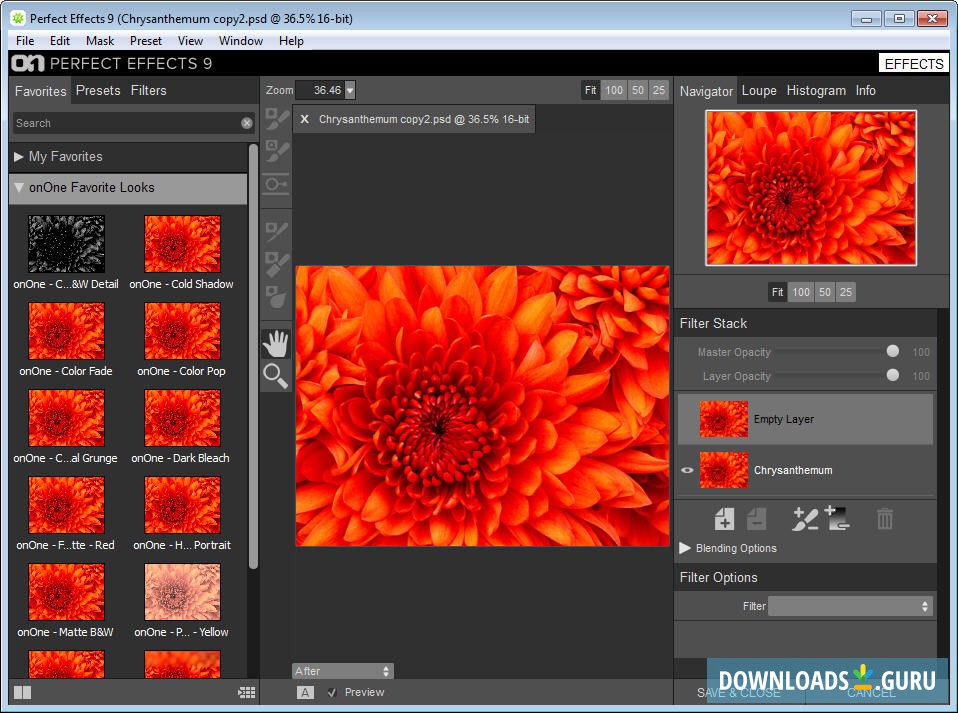Open the After preview mode dropdown
958x713 pixels.
coord(342,671)
